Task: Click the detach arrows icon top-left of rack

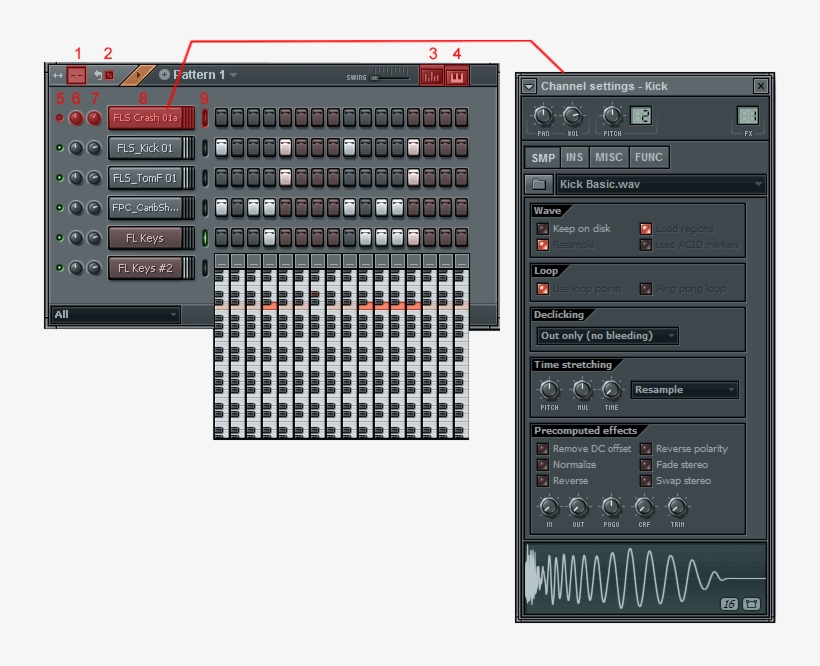Action: (x=57, y=76)
